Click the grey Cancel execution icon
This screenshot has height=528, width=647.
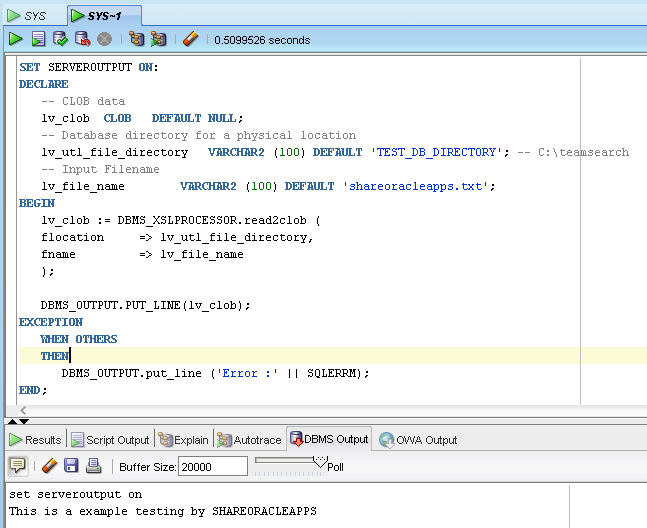click(104, 39)
